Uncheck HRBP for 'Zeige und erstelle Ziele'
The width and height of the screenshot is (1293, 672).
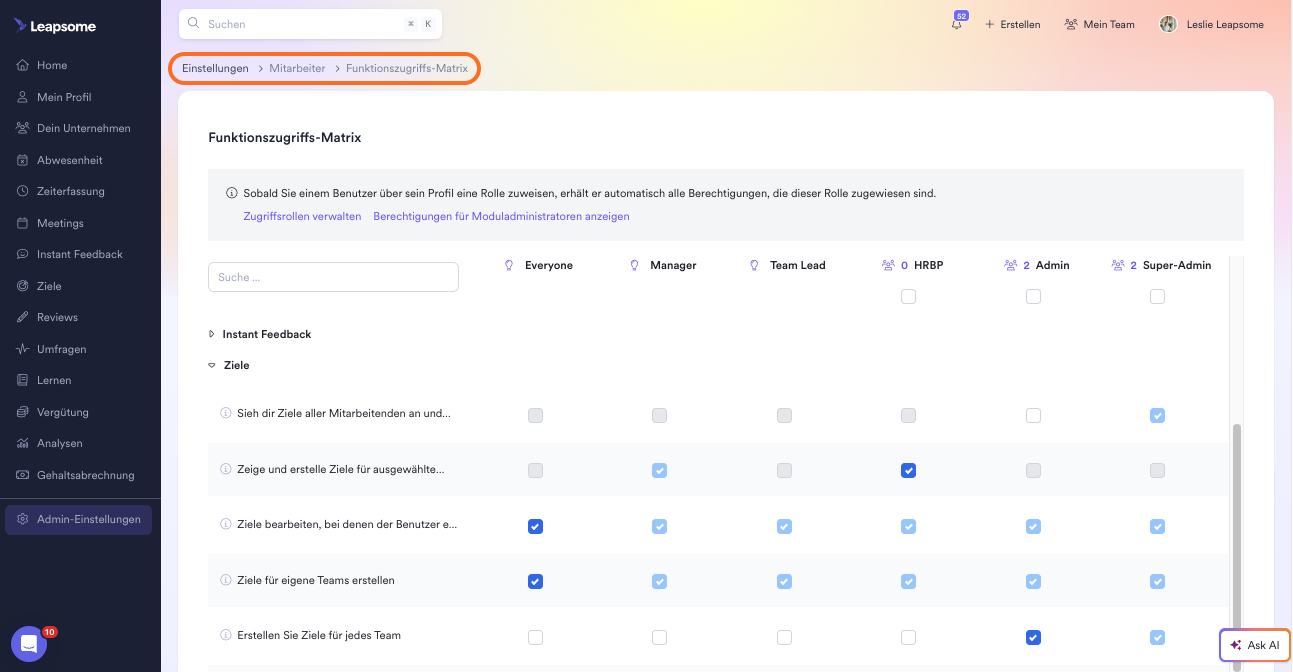click(x=908, y=470)
